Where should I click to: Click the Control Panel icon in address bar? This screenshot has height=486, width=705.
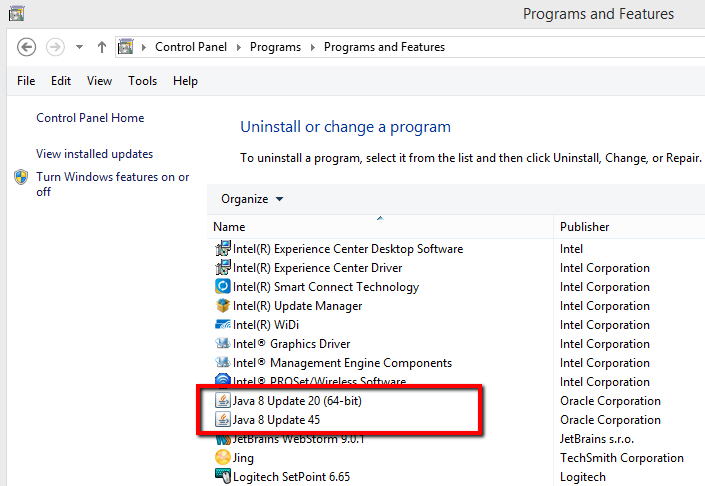coord(125,47)
